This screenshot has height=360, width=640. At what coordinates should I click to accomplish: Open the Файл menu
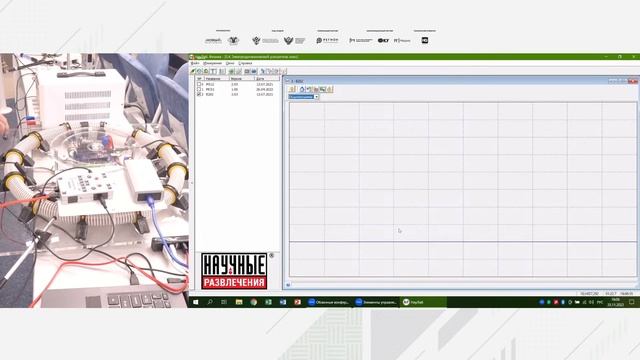[195, 63]
